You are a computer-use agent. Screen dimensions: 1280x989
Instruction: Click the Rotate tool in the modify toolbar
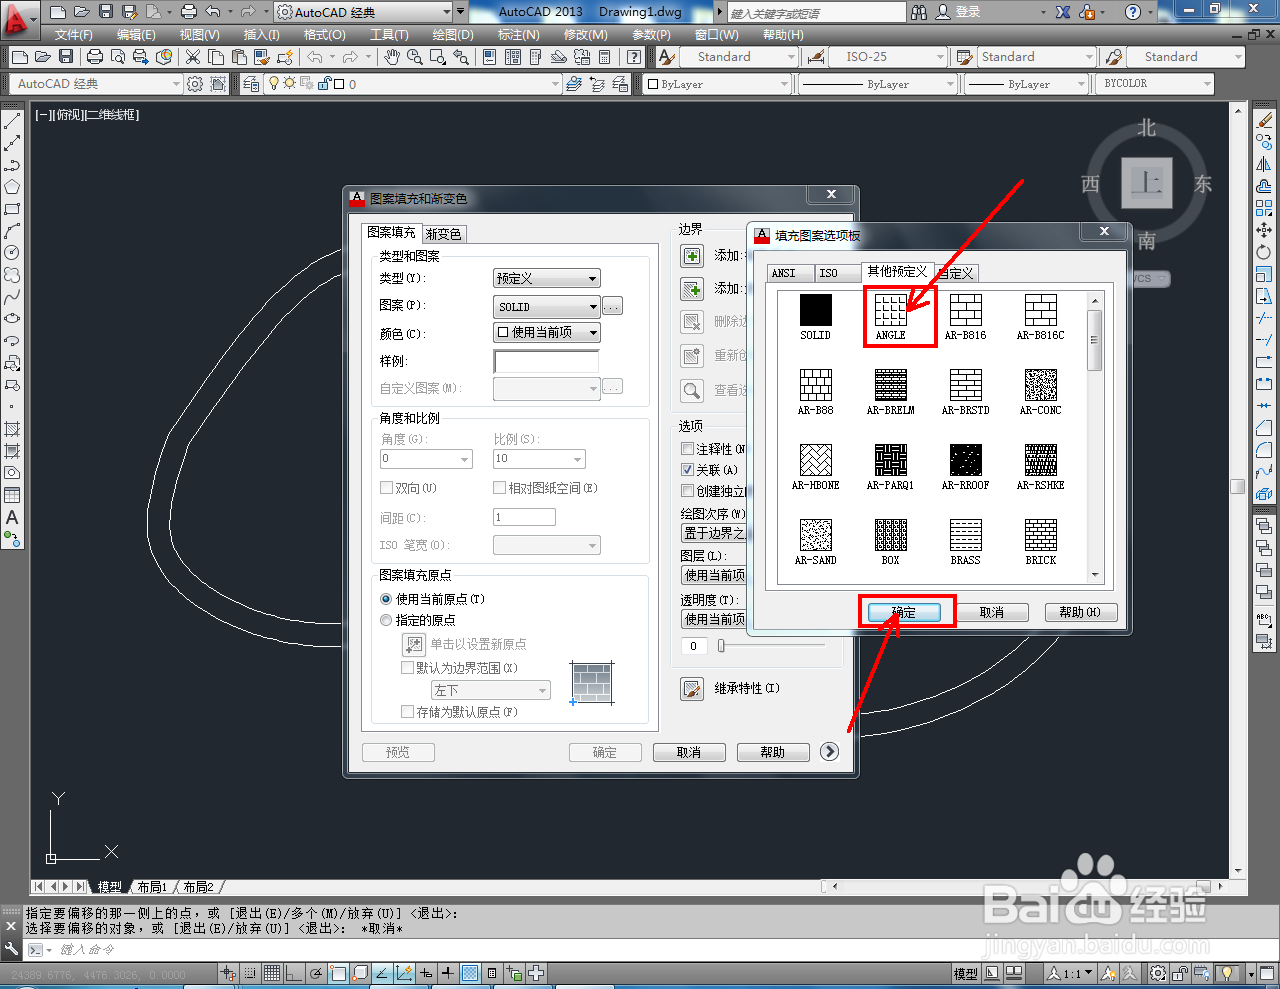pyautogui.click(x=1264, y=252)
